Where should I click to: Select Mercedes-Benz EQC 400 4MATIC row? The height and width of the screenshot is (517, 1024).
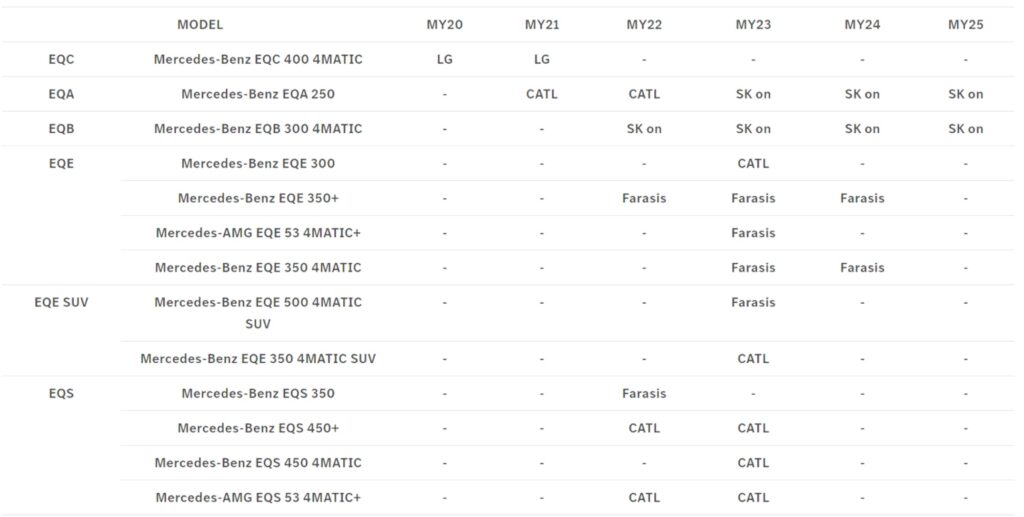(x=509, y=59)
